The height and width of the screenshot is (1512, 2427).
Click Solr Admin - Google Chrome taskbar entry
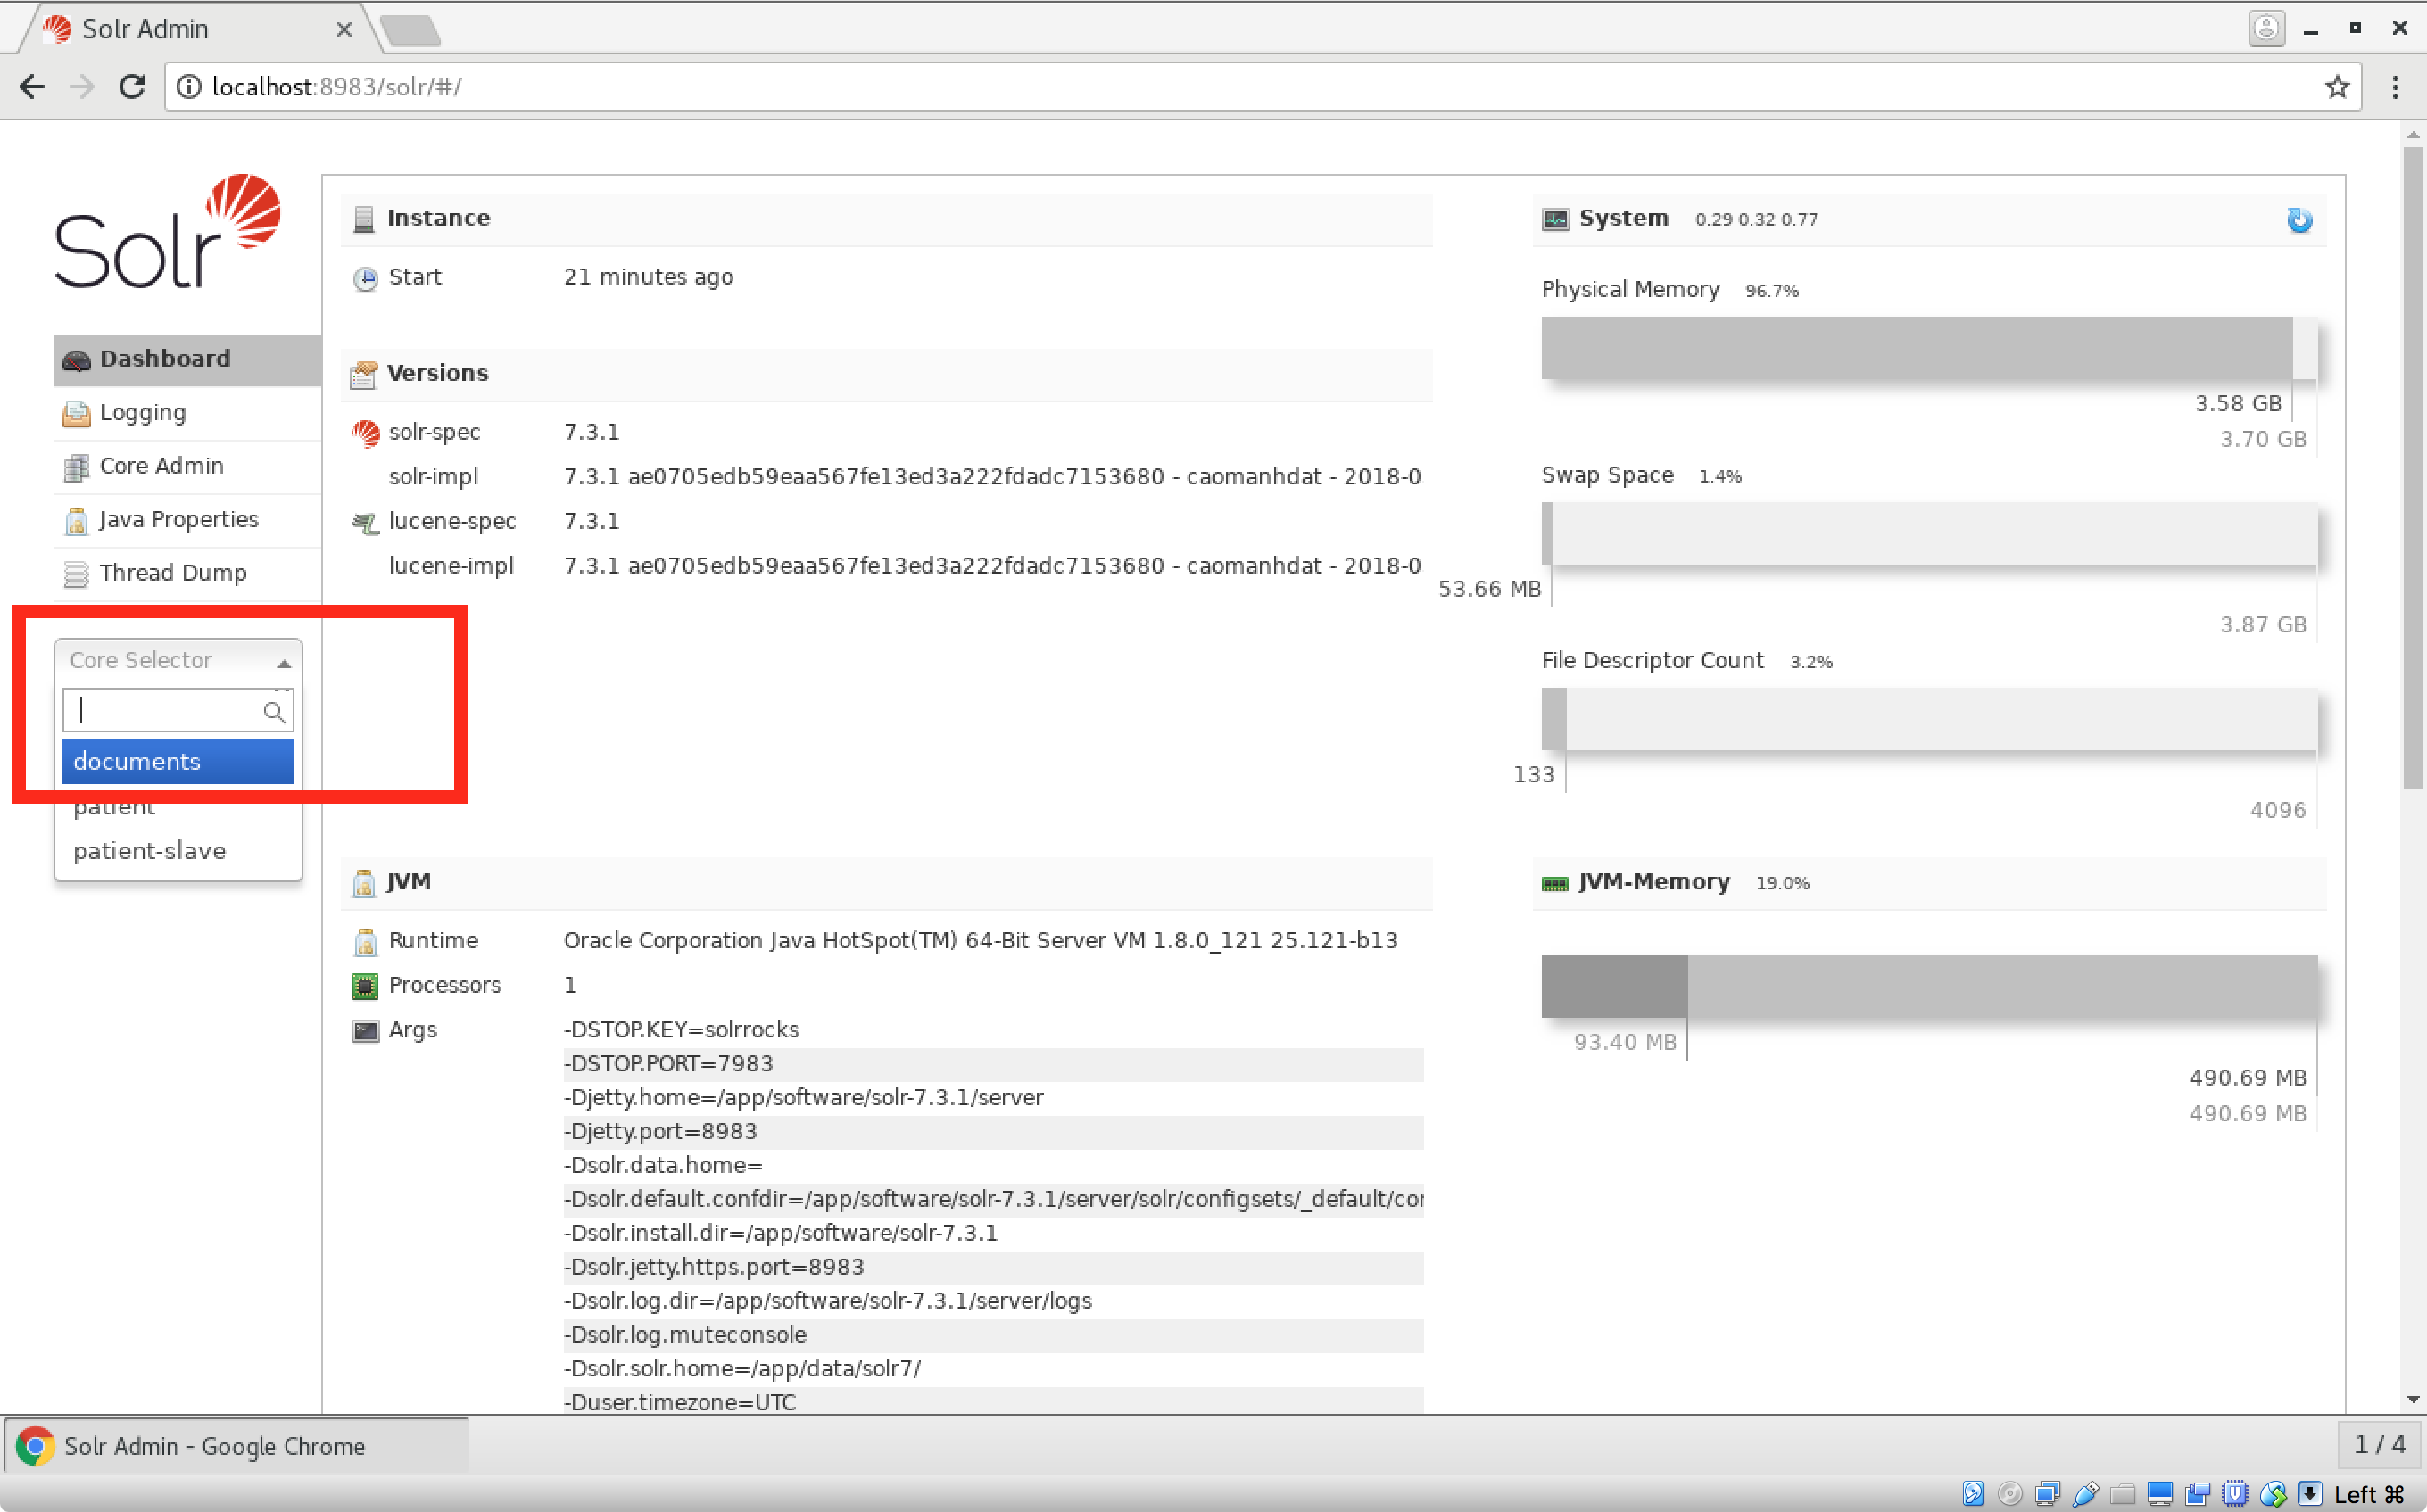point(236,1446)
